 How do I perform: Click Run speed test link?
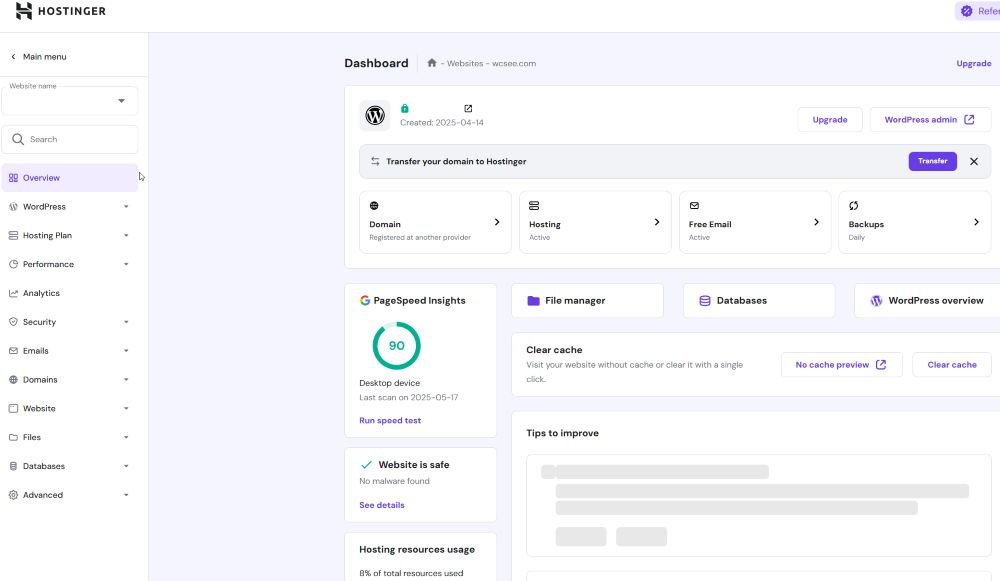390,420
